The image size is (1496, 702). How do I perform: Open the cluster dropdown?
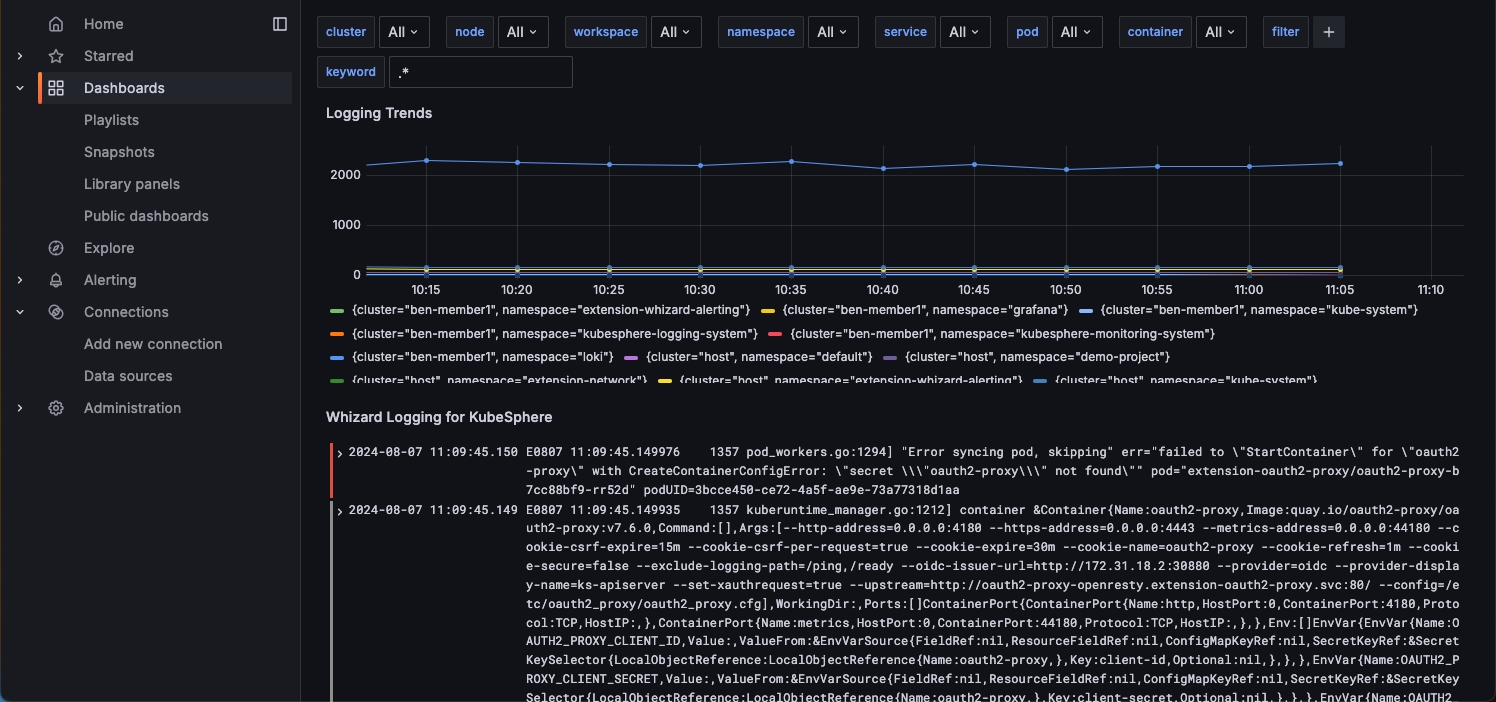point(404,32)
